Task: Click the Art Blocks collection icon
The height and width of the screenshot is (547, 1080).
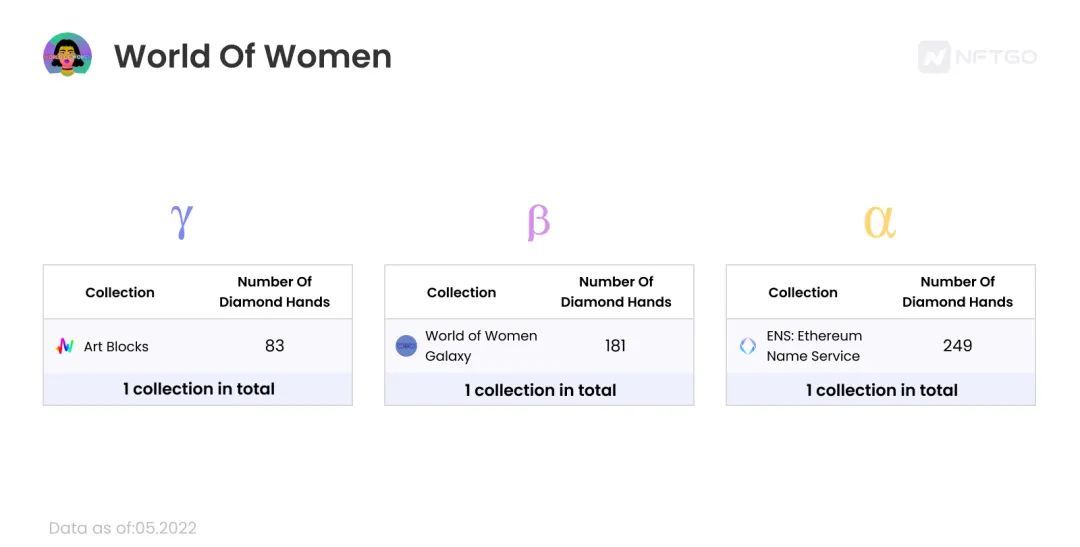Action: pos(65,346)
